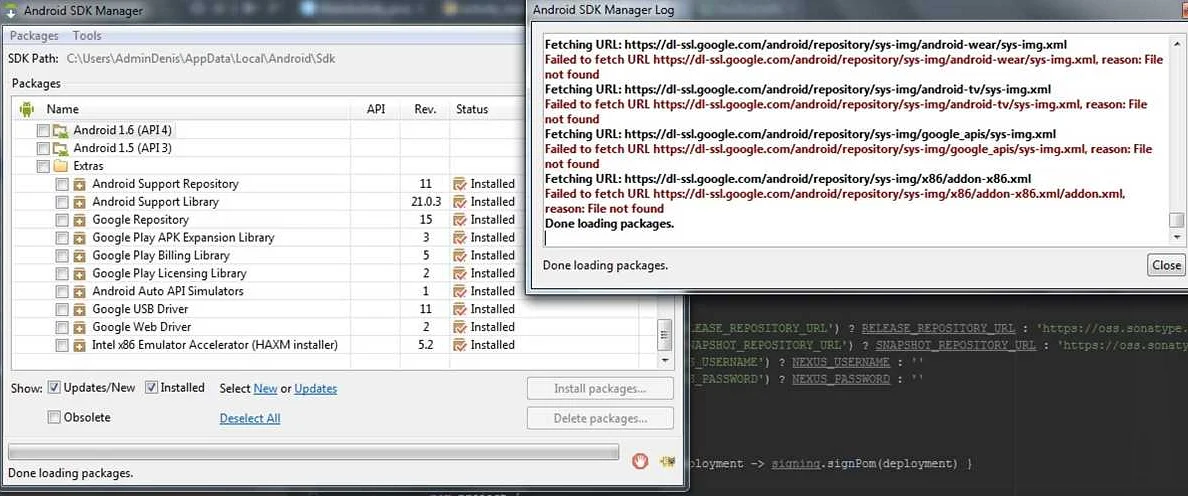Click the red stop loading icon
The image size is (1188, 496).
640,460
